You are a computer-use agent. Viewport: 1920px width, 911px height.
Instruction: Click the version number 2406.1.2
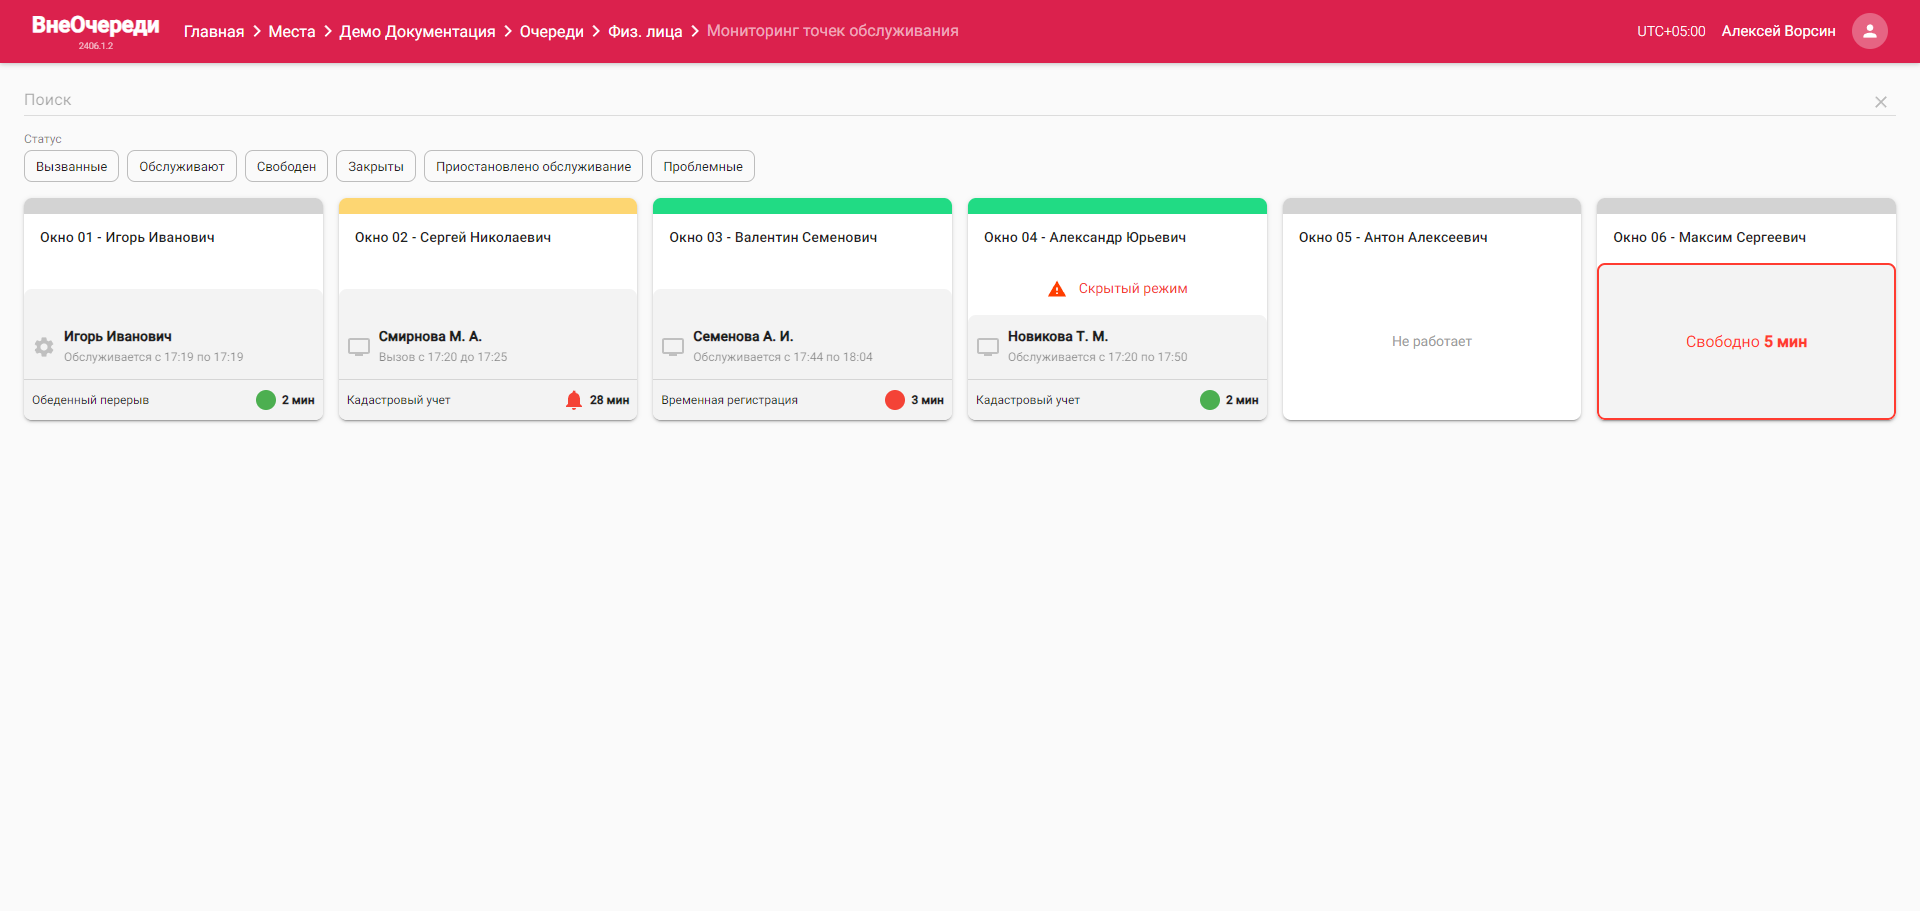96,46
